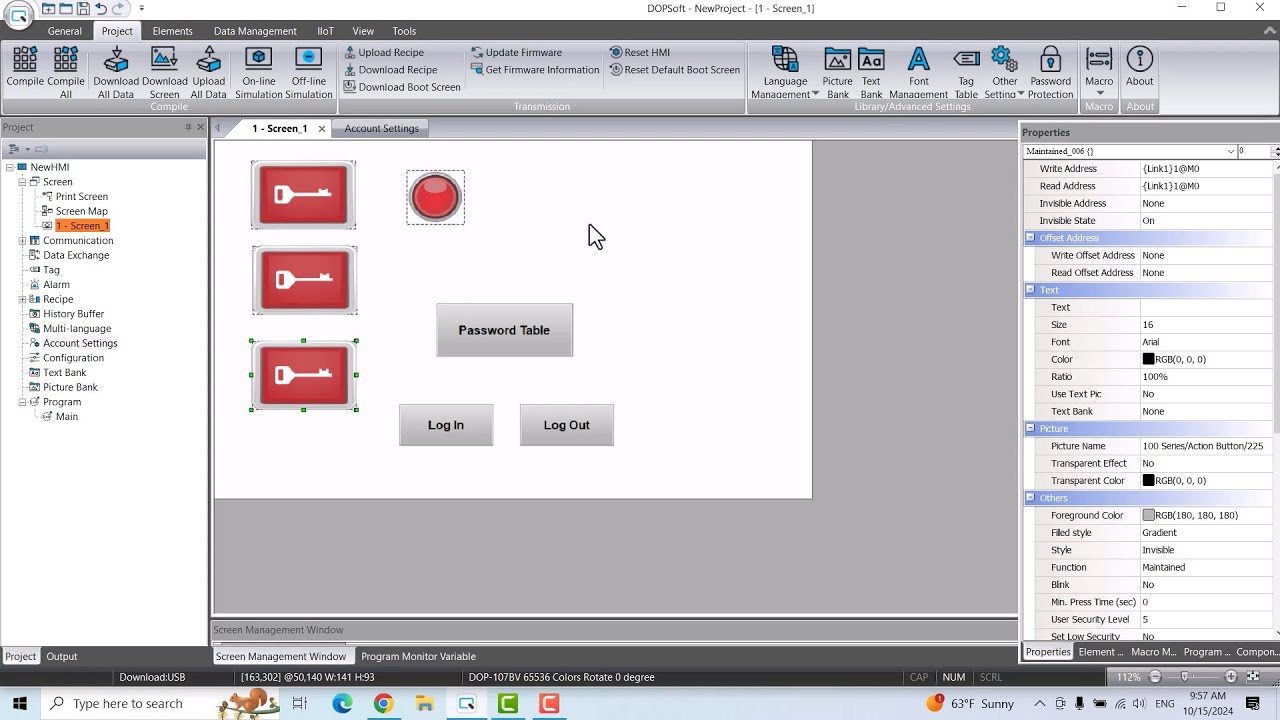Image resolution: width=1280 pixels, height=720 pixels.
Task: Collapse the Program tree node
Action: pyautogui.click(x=22, y=402)
